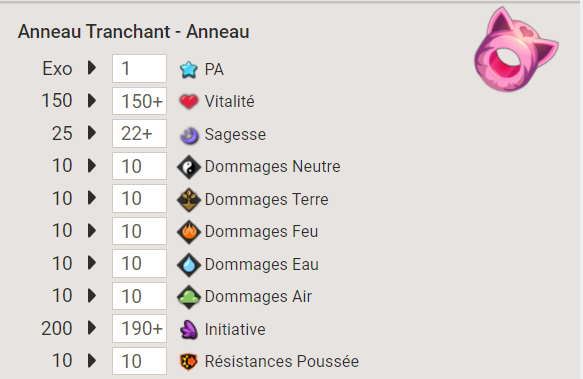Click the arrow beside Initiative max 200
Image resolution: width=583 pixels, height=379 pixels.
tap(92, 328)
